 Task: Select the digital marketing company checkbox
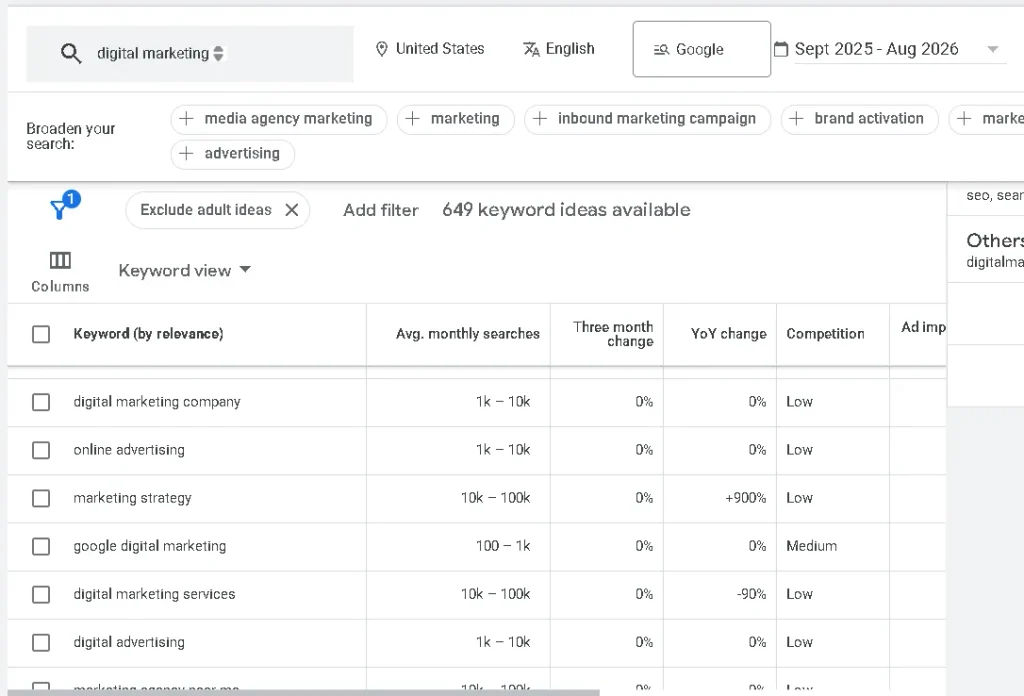pos(41,402)
